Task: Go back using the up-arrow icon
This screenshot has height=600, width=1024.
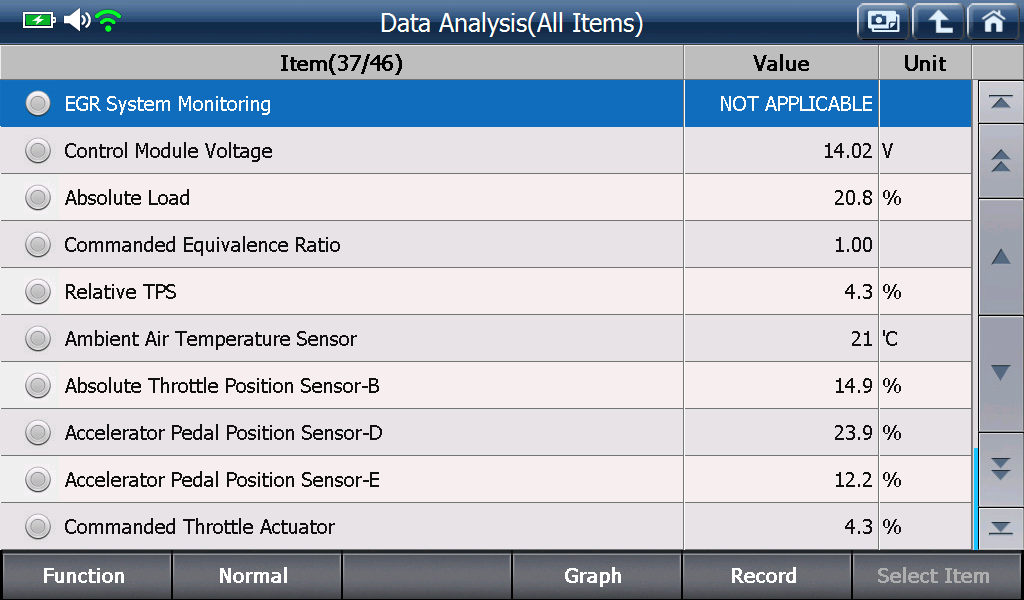Action: coord(938,22)
